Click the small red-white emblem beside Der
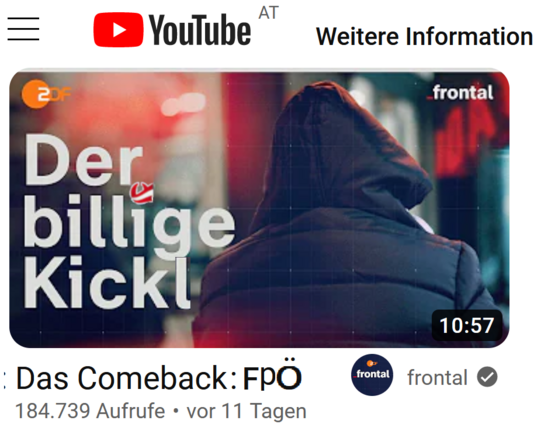 (x=142, y=193)
